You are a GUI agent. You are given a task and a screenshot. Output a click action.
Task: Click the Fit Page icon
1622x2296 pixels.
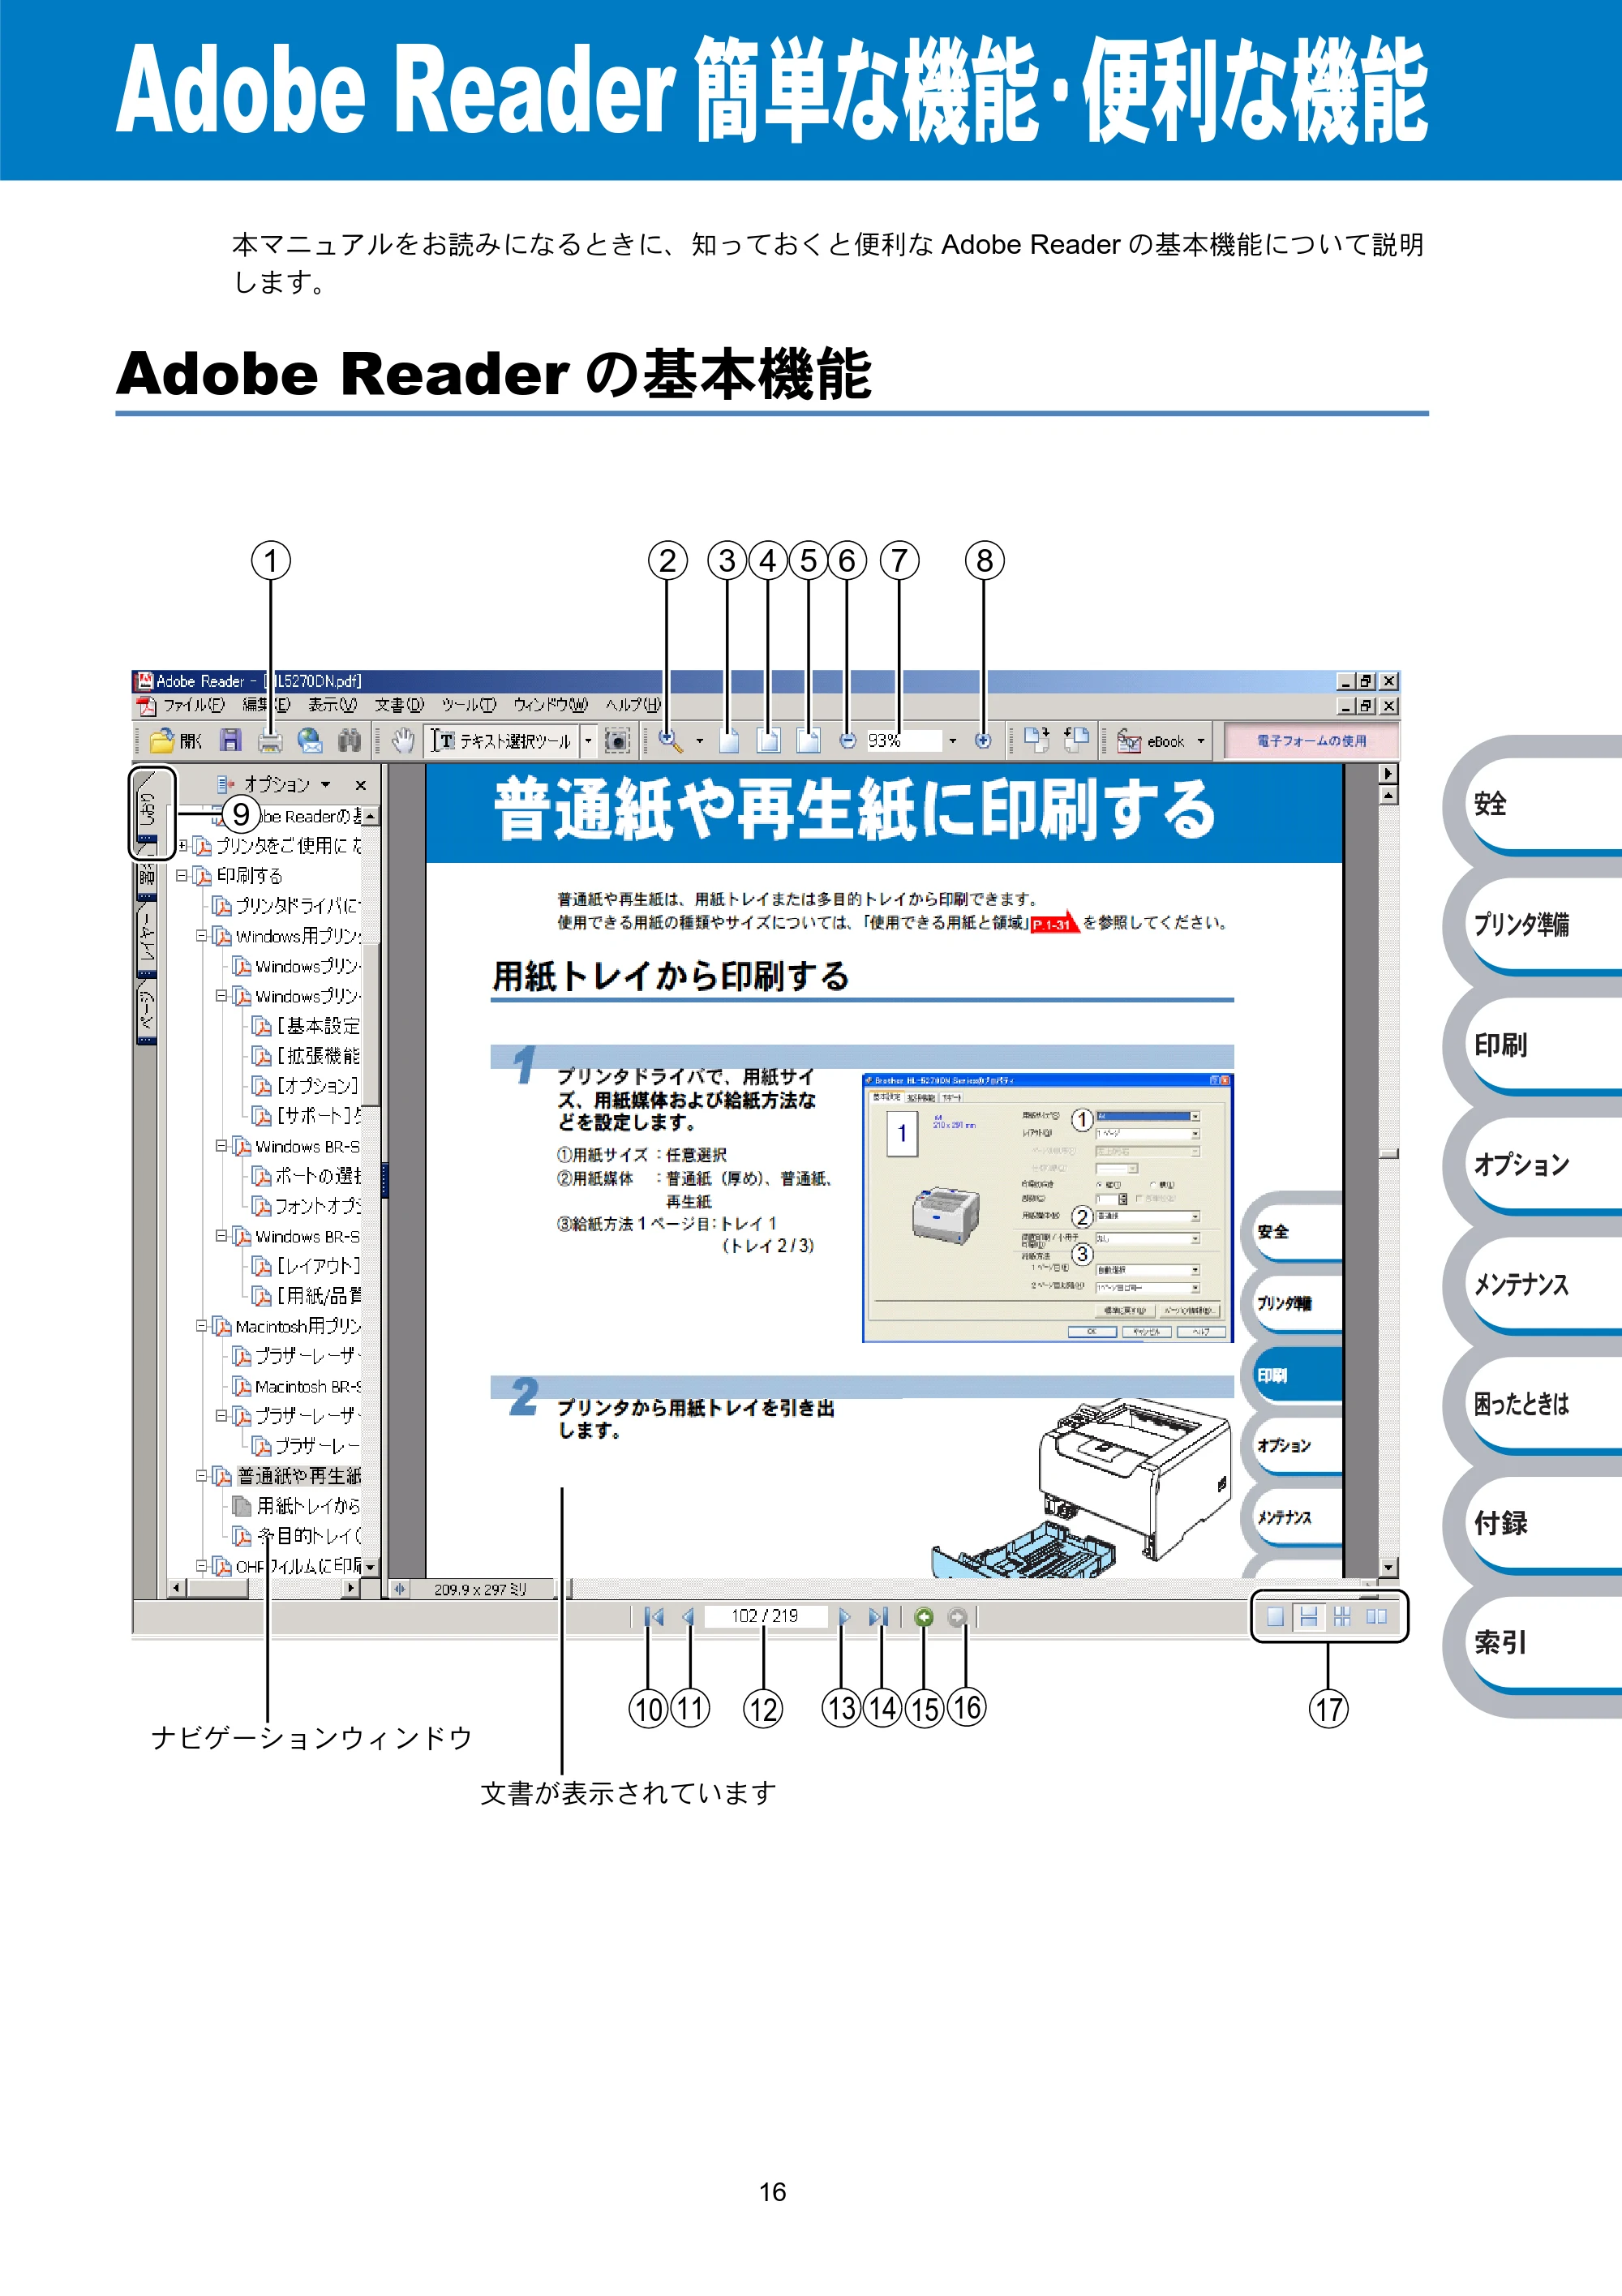tap(768, 741)
